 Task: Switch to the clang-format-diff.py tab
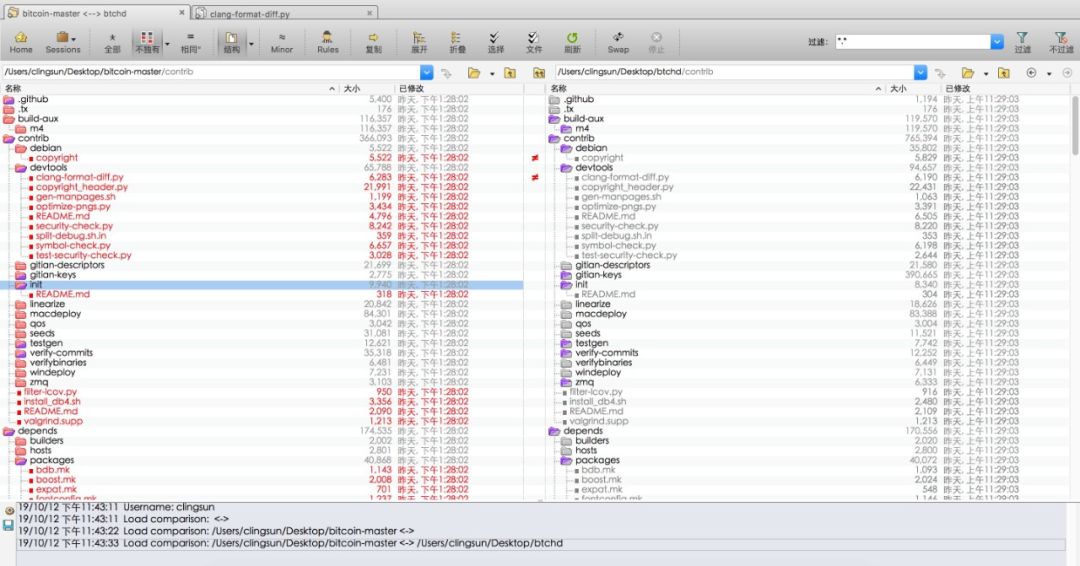(284, 13)
